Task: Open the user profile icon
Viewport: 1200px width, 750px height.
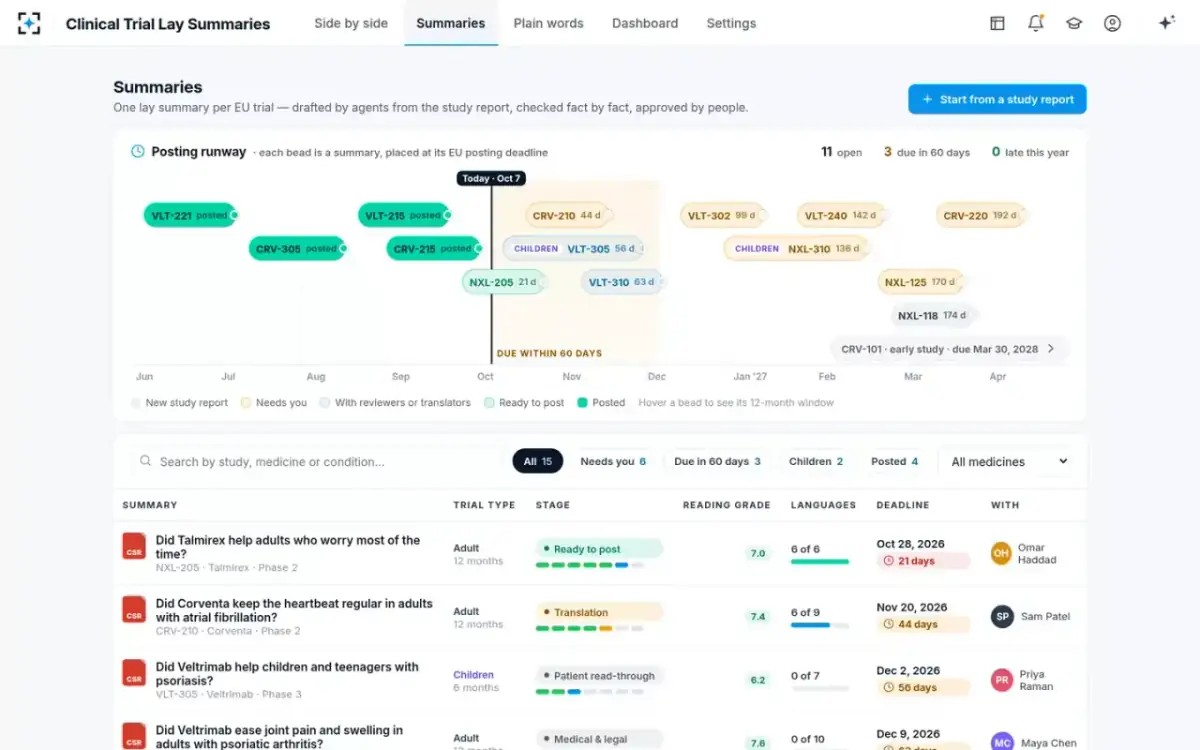Action: coord(1112,23)
